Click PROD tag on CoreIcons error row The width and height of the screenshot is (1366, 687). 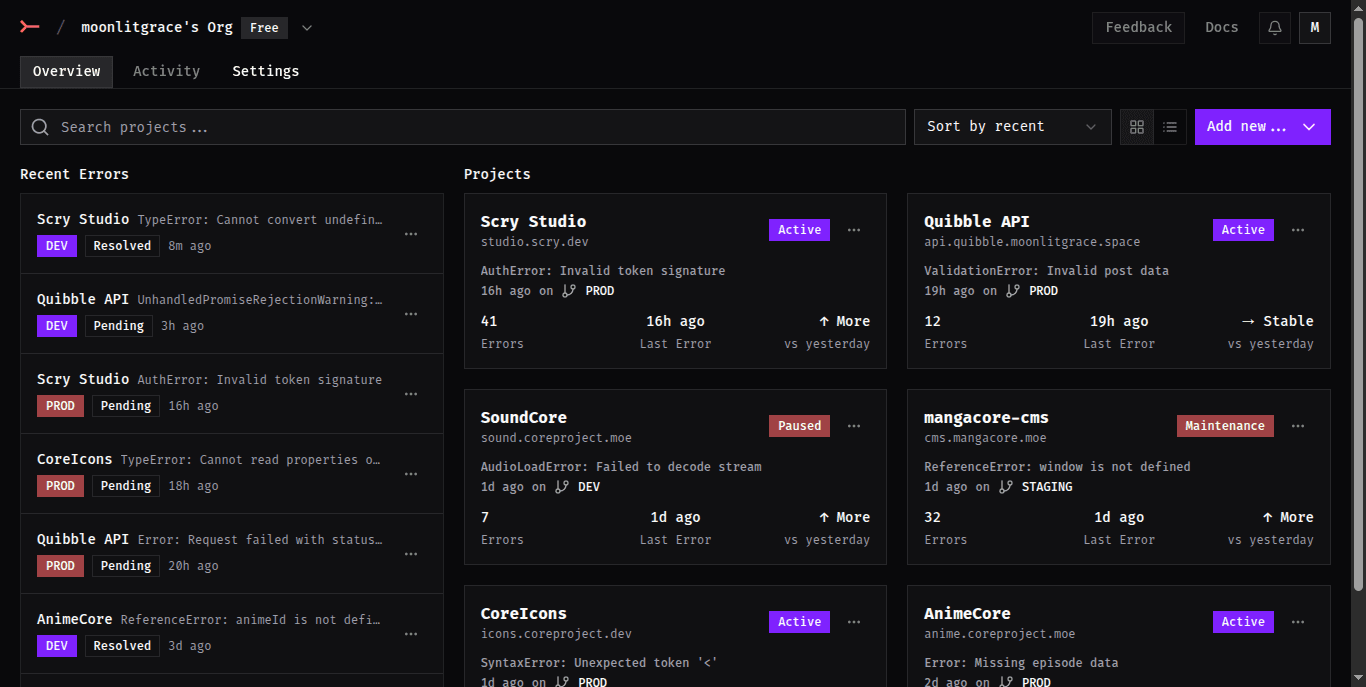60,486
